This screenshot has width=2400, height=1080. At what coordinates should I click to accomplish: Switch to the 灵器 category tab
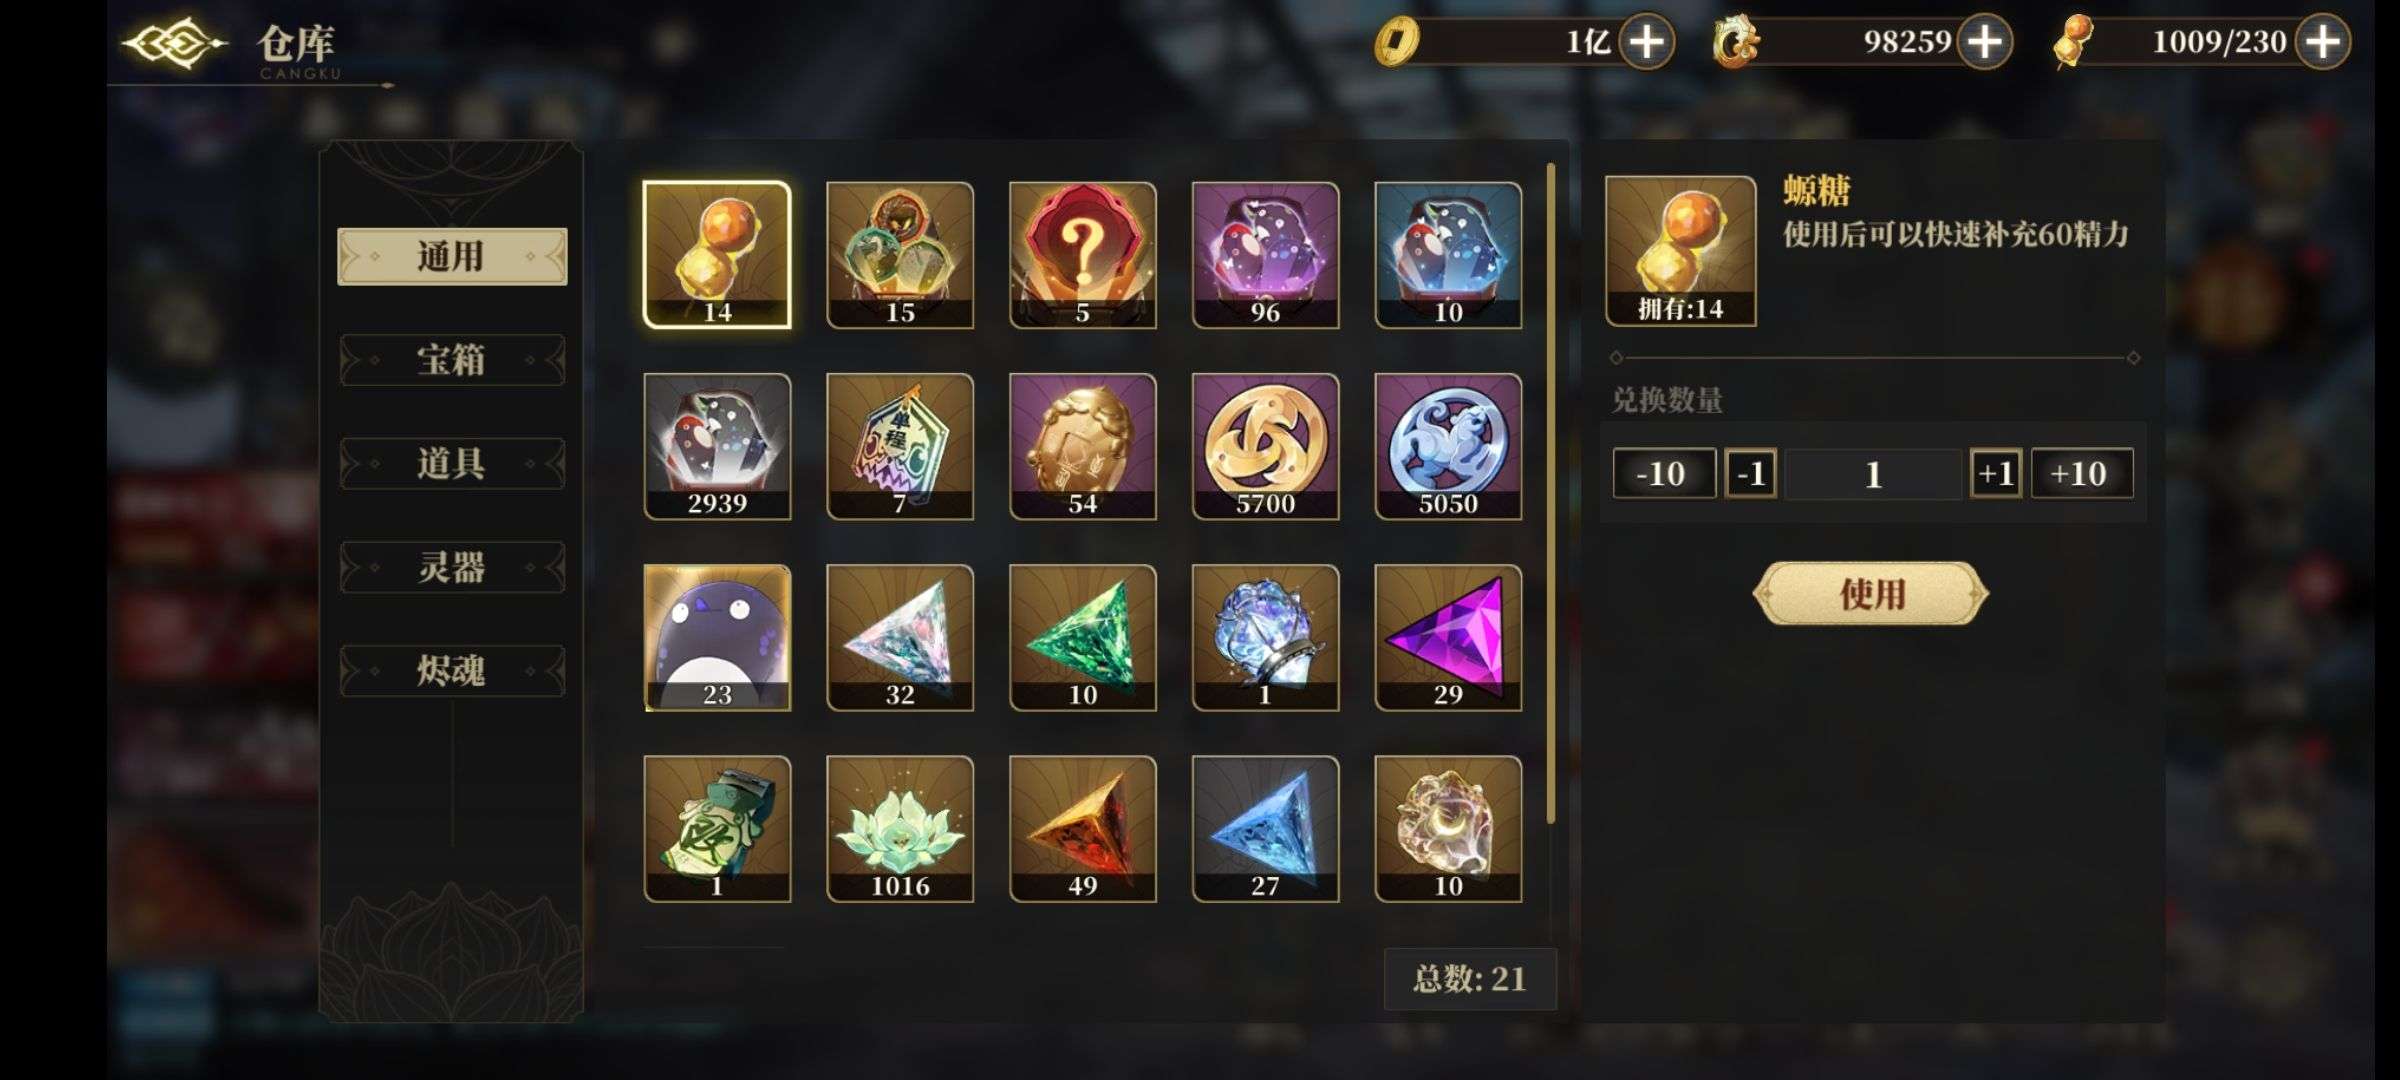pyautogui.click(x=452, y=567)
